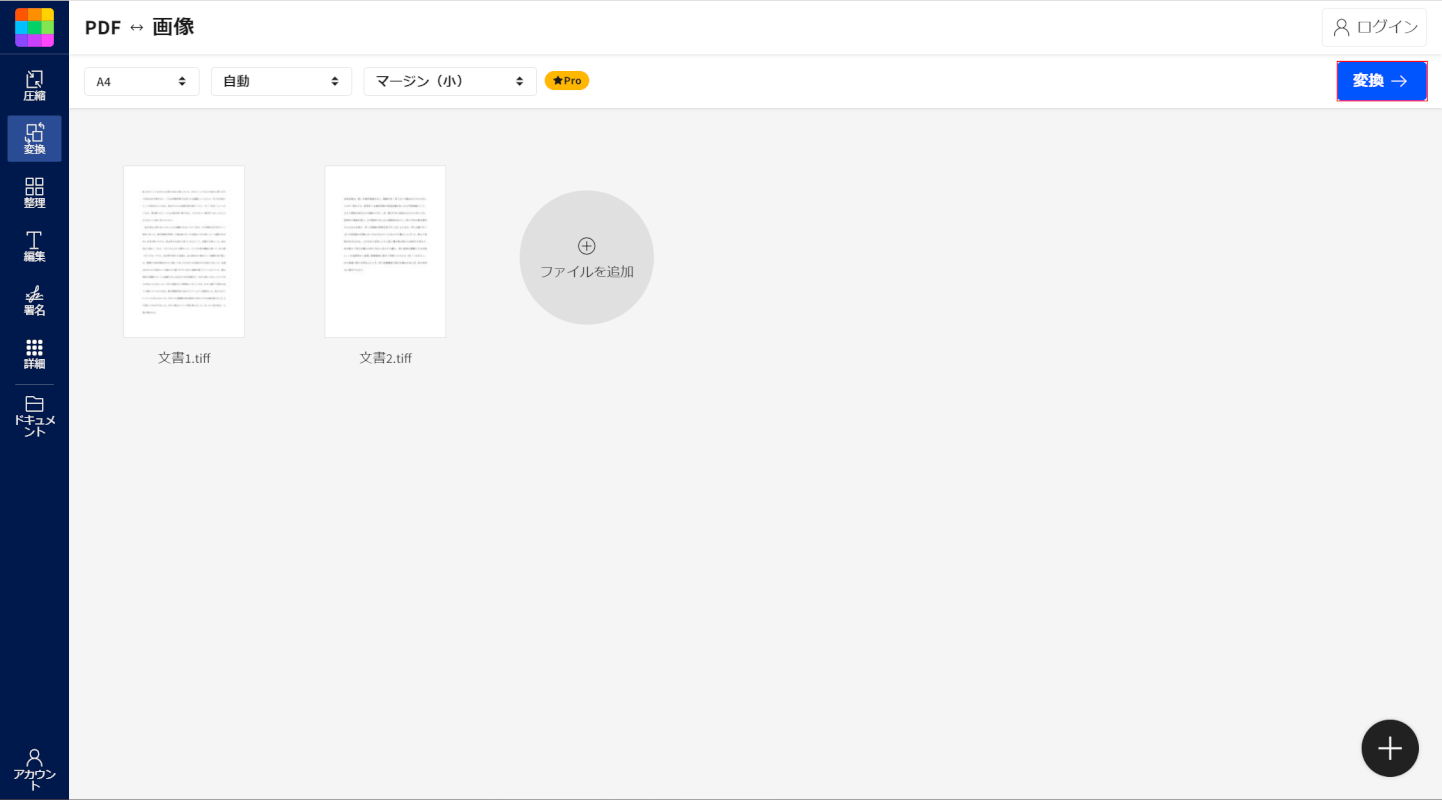Open the マージン（小） margin dropdown
The width and height of the screenshot is (1442, 800).
click(450, 81)
